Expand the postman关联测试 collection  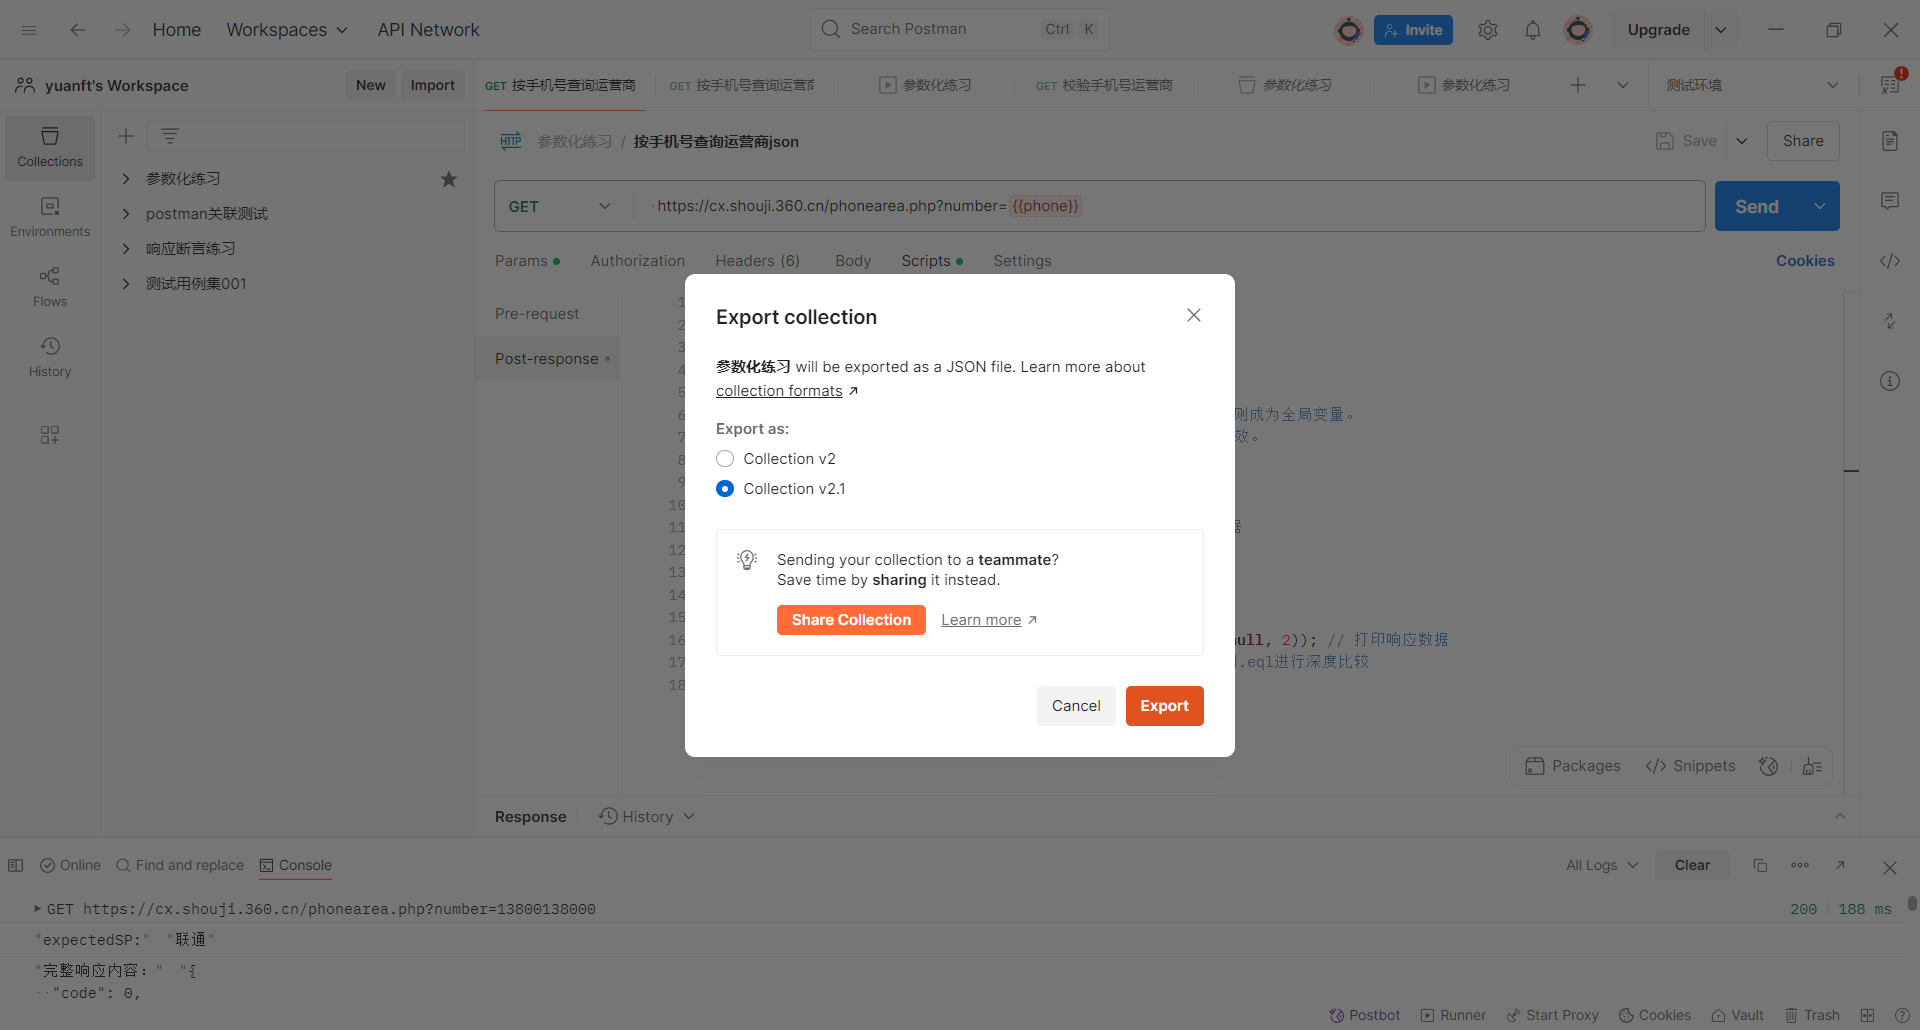[x=126, y=214]
